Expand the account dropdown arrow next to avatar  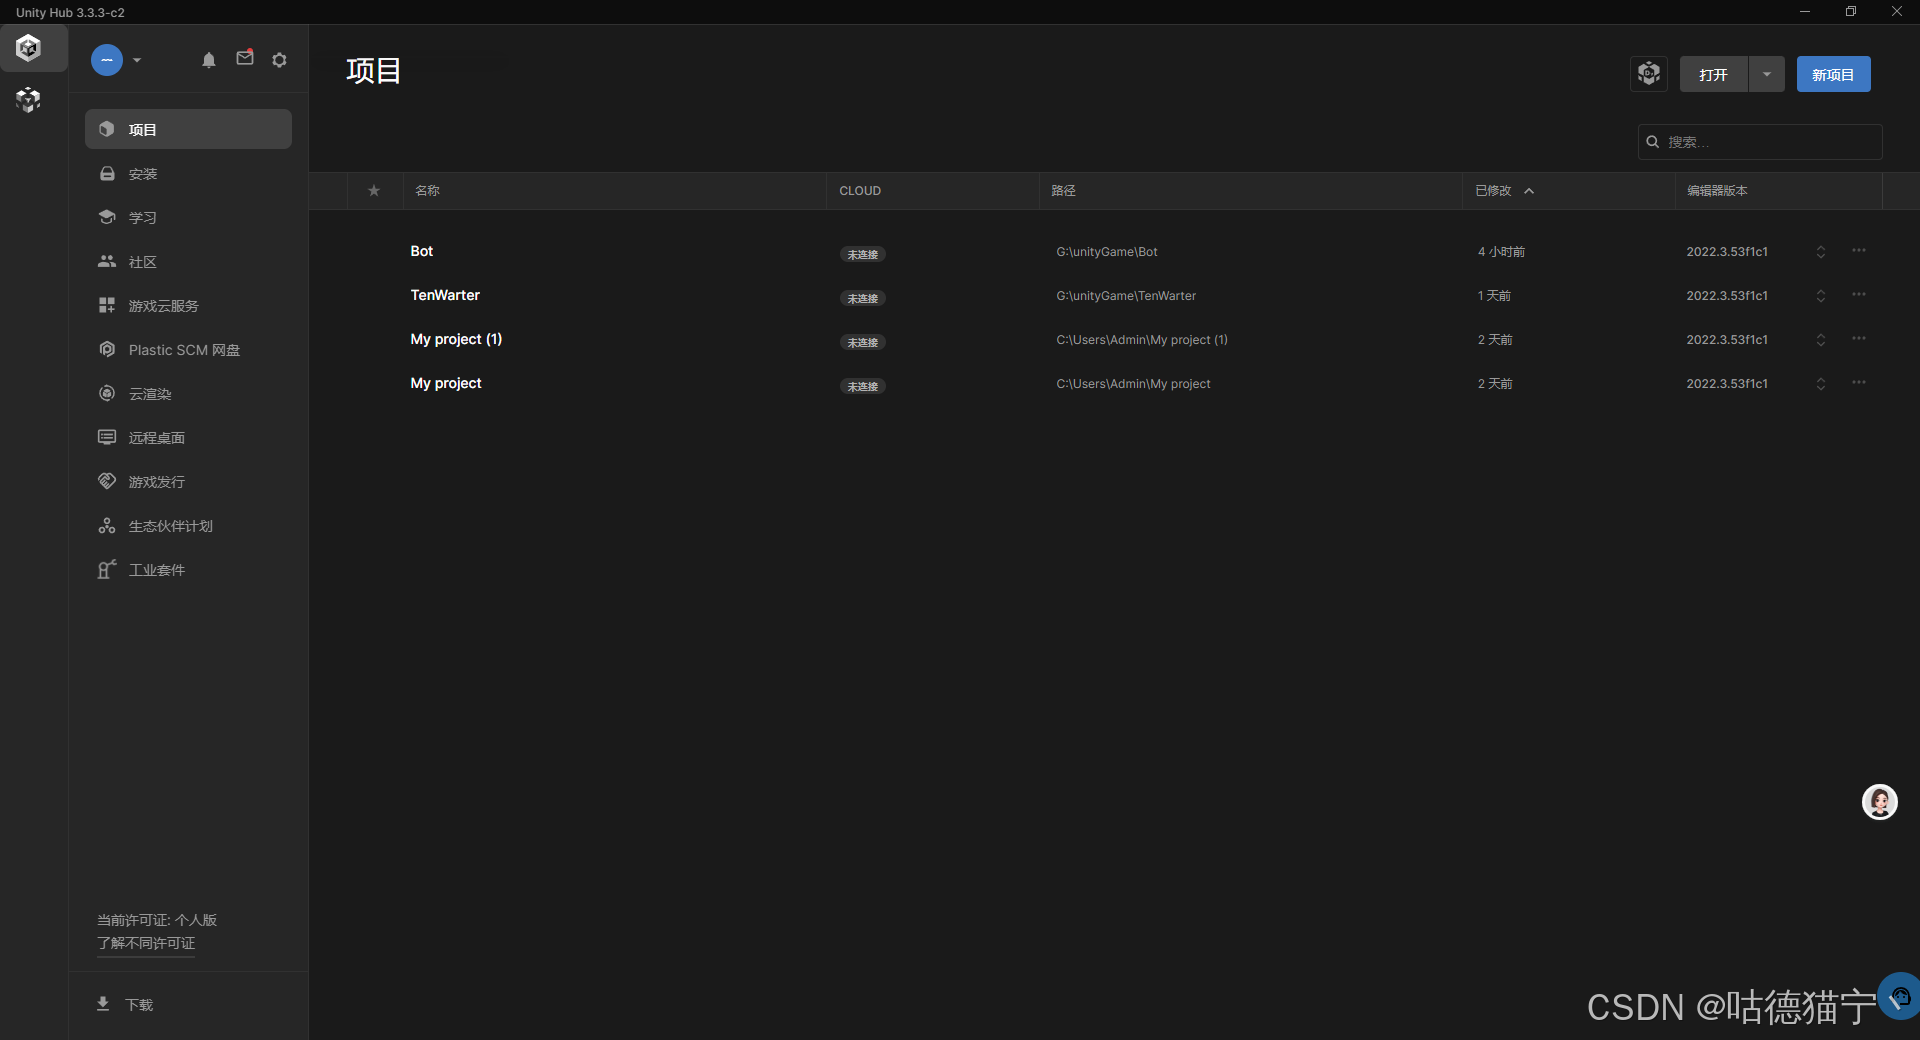click(137, 60)
